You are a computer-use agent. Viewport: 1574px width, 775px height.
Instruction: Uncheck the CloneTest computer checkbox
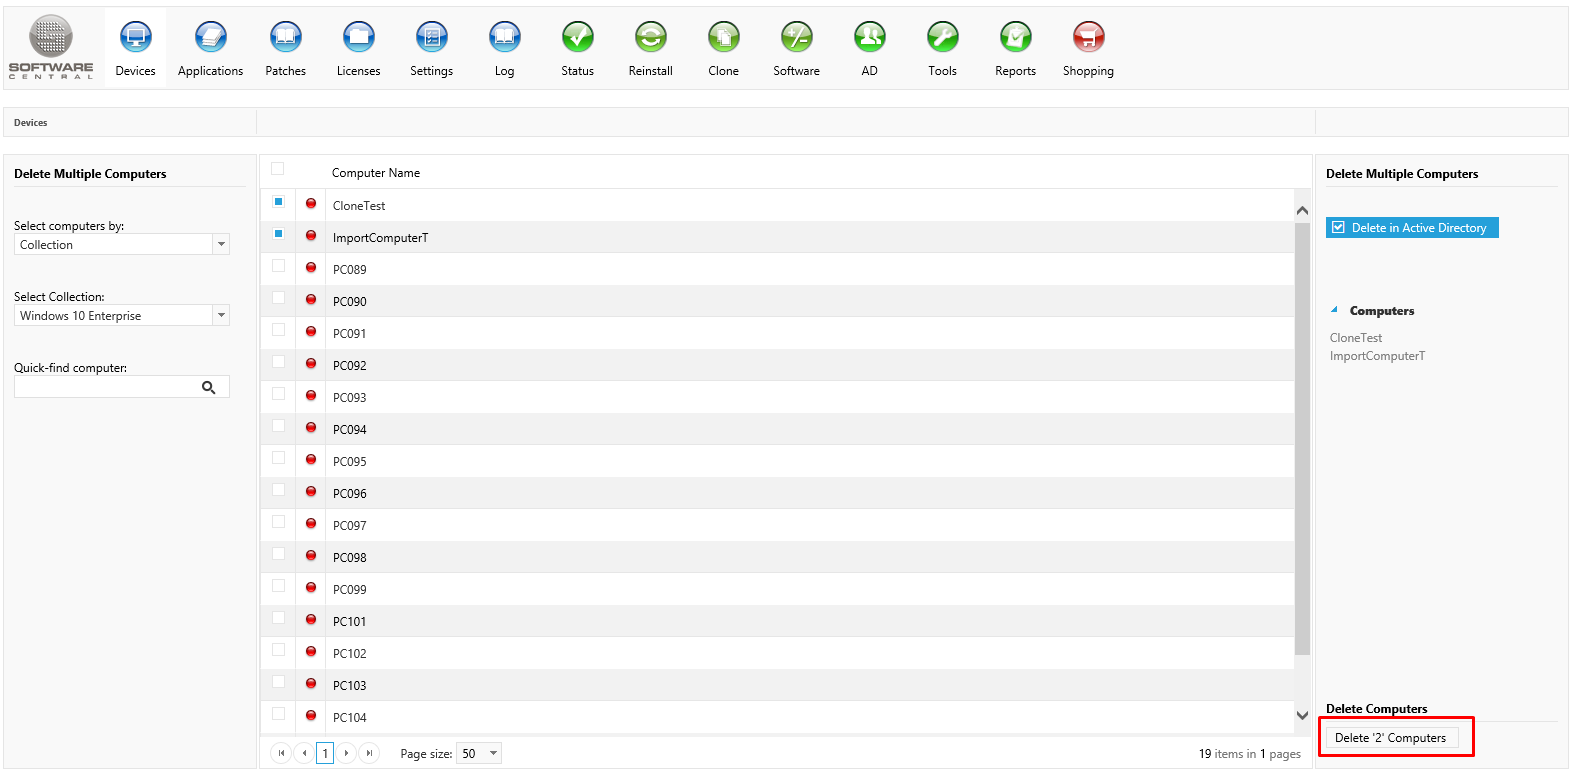(278, 202)
